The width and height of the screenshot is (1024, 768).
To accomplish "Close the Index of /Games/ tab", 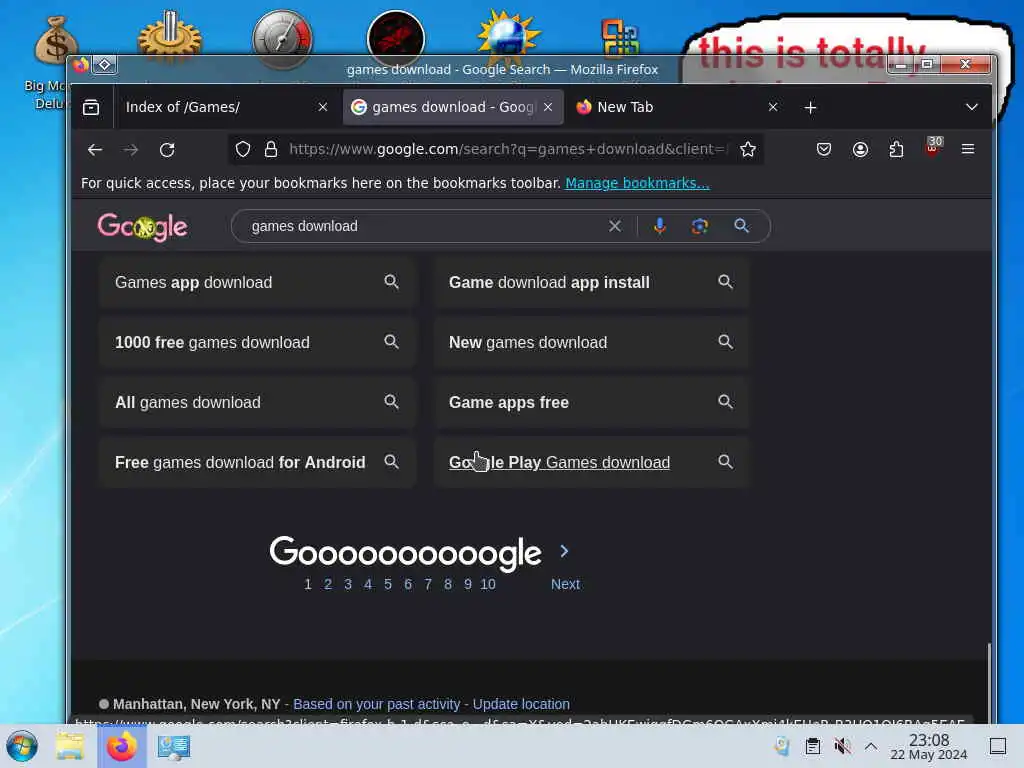I will (323, 107).
